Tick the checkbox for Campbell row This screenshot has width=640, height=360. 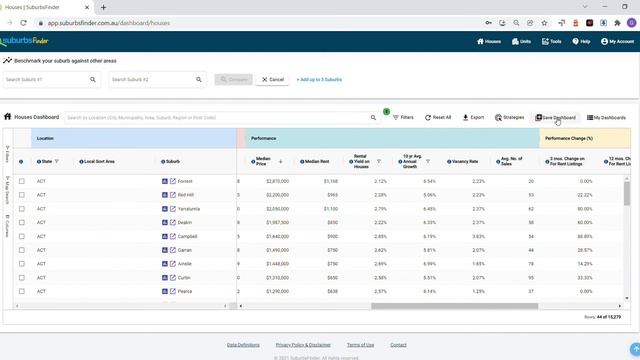pyautogui.click(x=22, y=236)
